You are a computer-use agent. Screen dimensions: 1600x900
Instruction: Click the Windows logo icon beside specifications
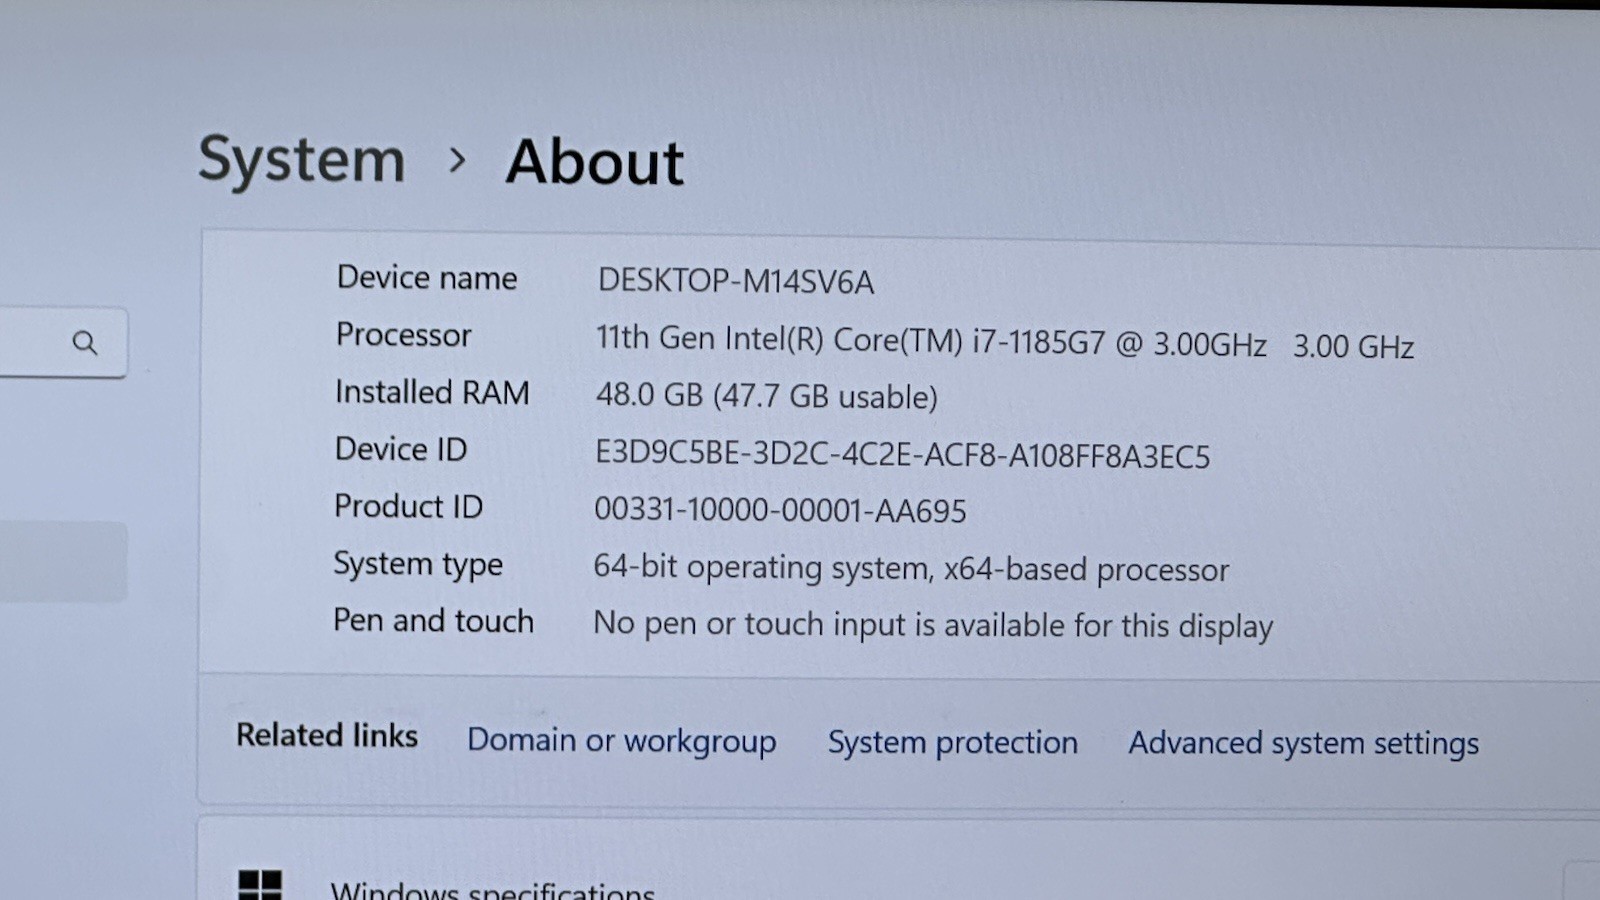pyautogui.click(x=260, y=884)
